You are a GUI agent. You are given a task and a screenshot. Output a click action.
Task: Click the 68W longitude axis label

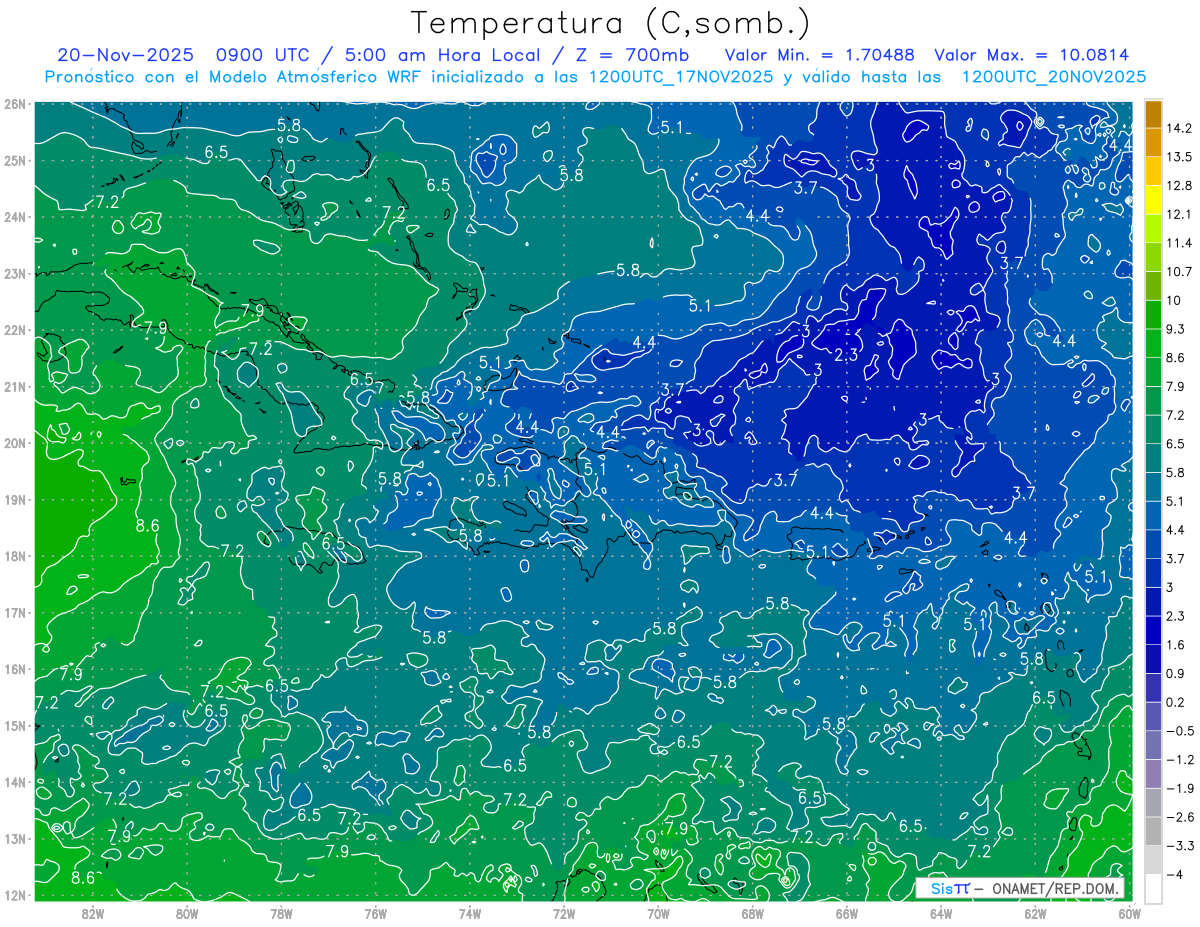pyautogui.click(x=752, y=913)
